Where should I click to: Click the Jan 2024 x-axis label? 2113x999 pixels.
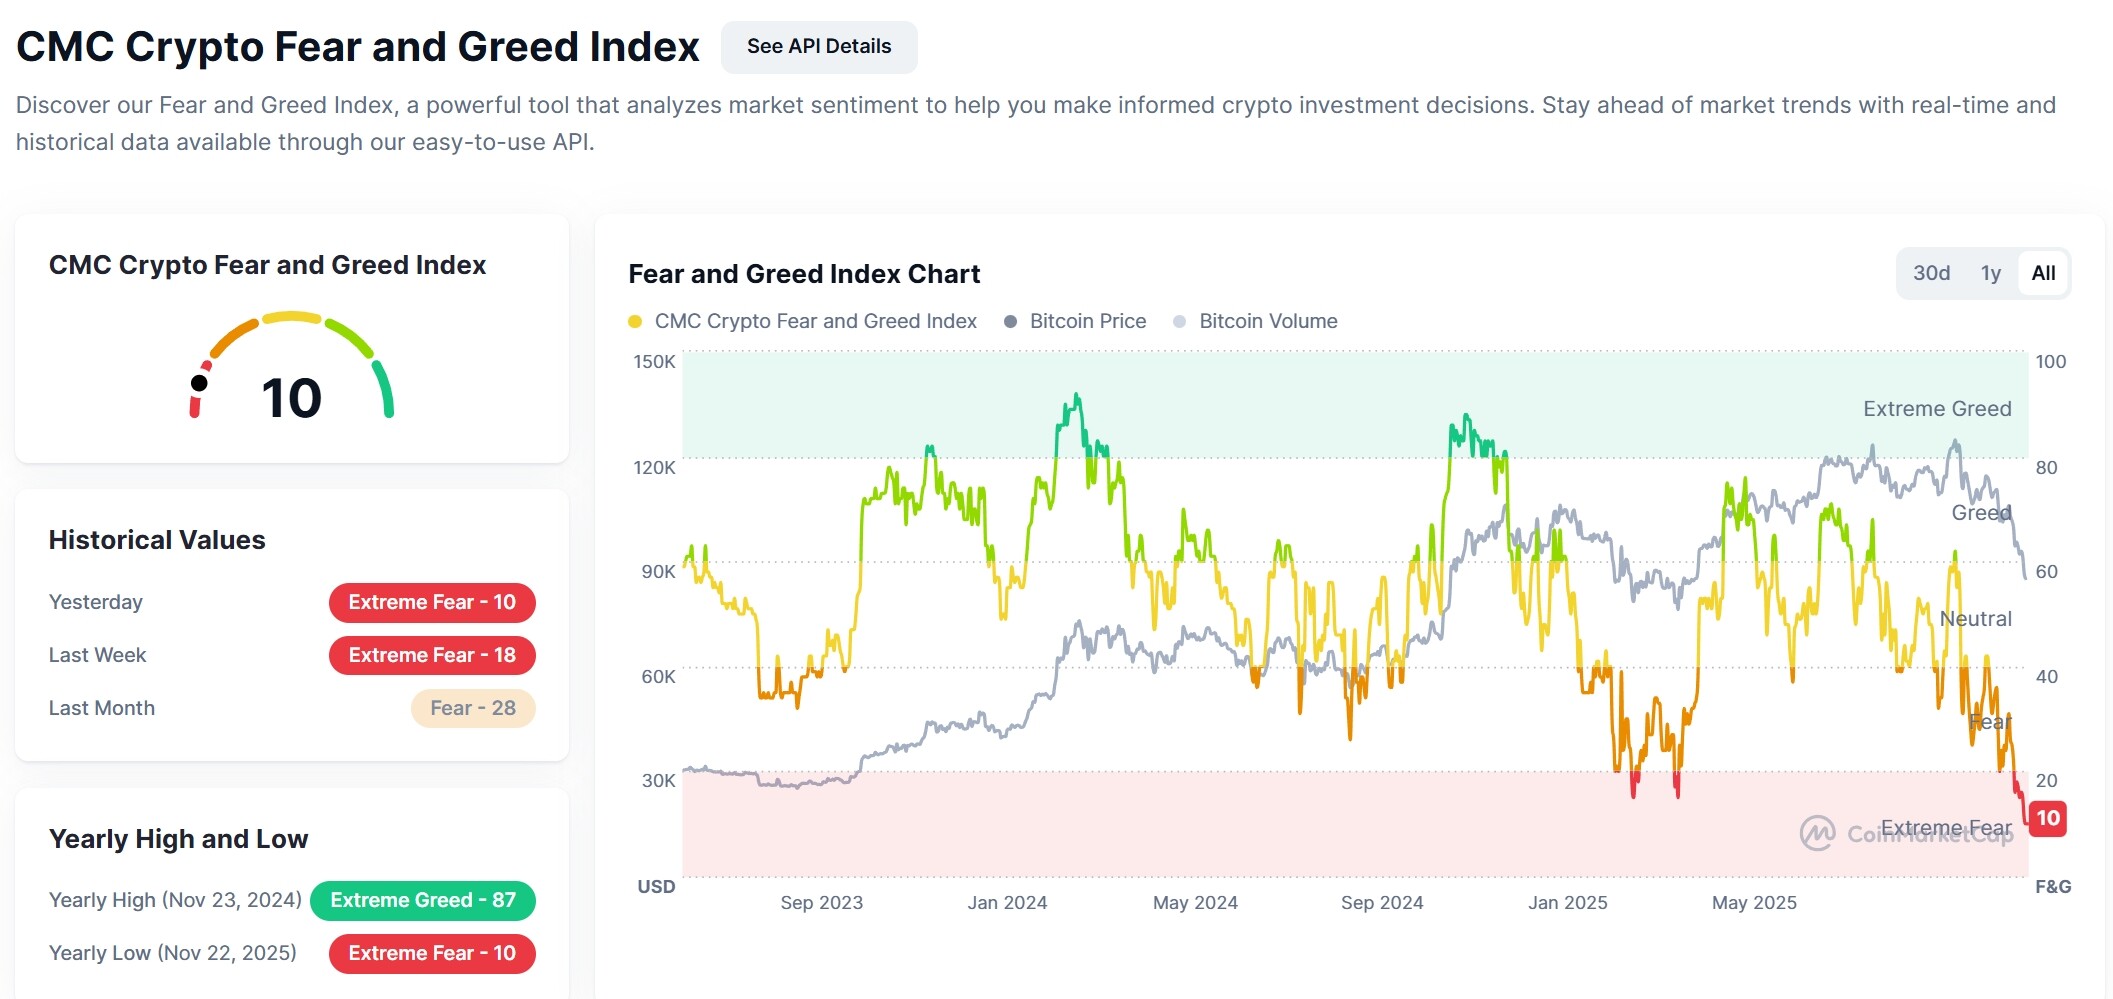tap(1007, 903)
